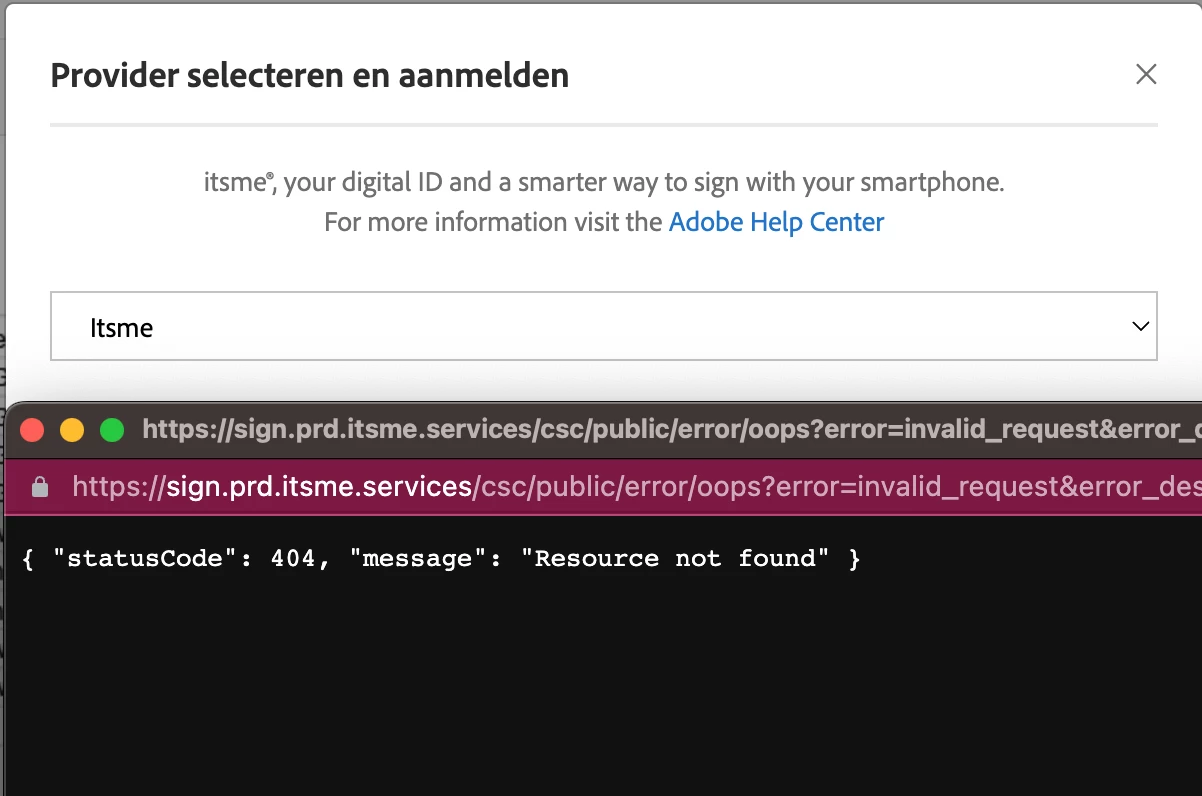Maximize the itsme popup with green button
1202x796 pixels.
[112, 430]
